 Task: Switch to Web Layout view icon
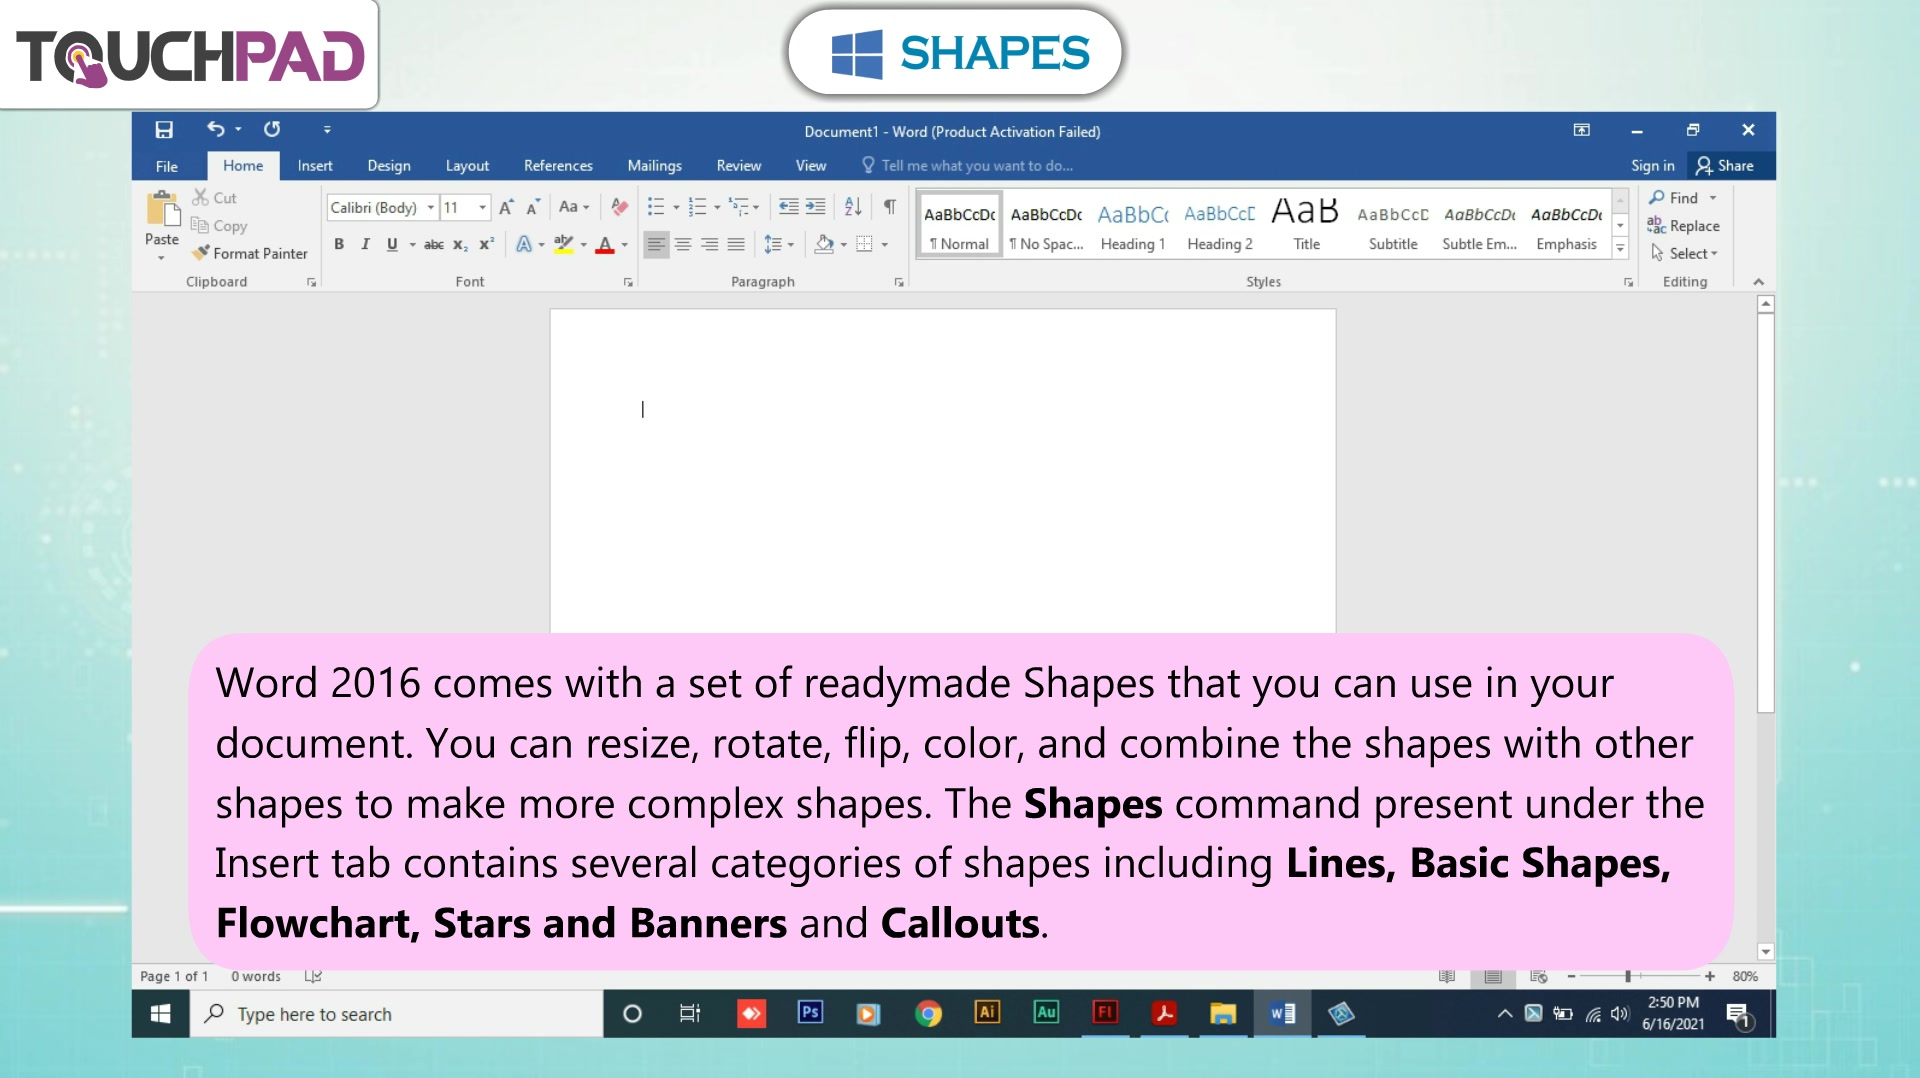point(1539,976)
